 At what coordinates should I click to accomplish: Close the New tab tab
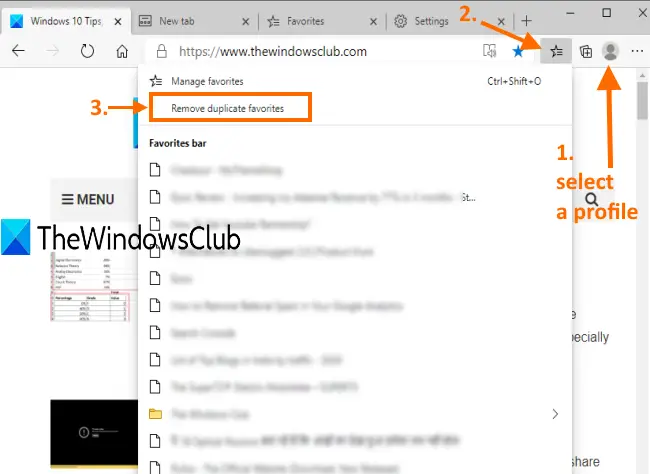pyautogui.click(x=245, y=22)
